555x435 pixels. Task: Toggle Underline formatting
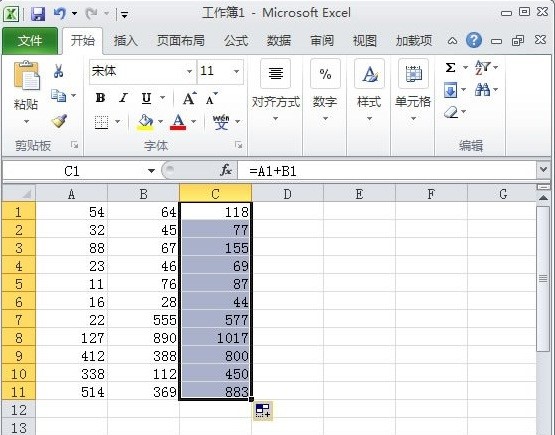(x=147, y=98)
